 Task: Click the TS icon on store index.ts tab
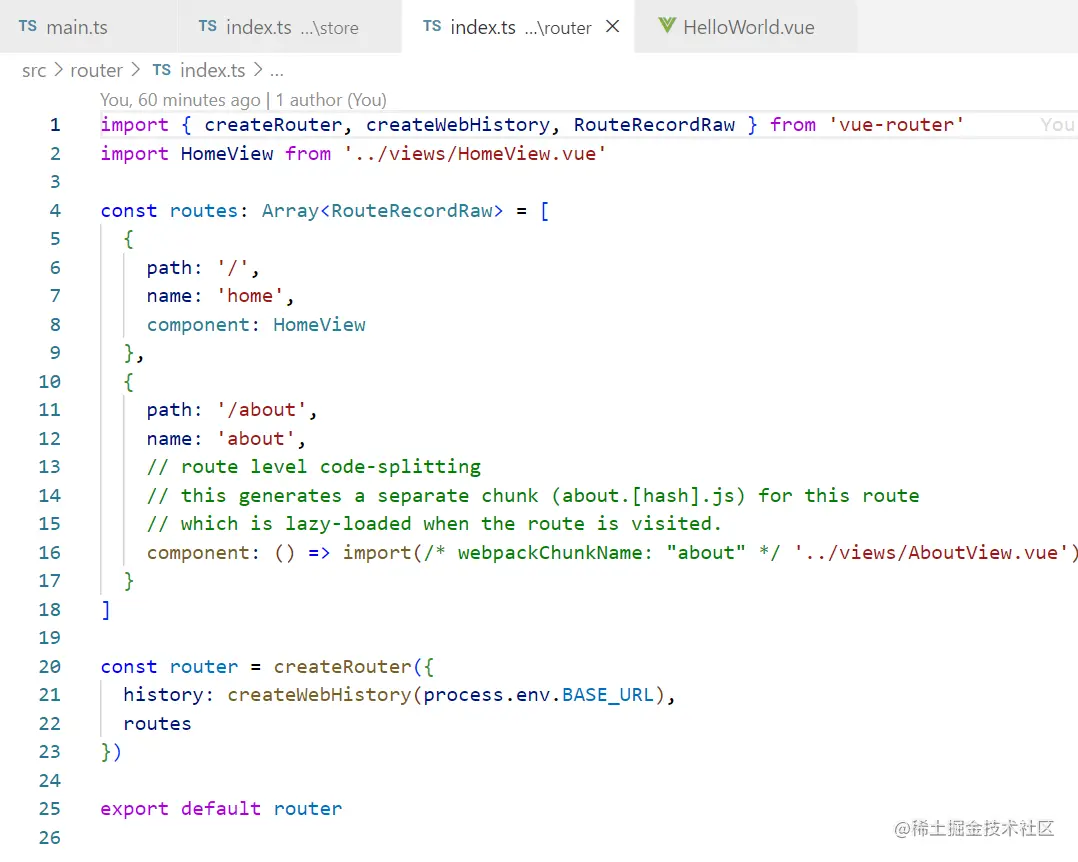[208, 26]
